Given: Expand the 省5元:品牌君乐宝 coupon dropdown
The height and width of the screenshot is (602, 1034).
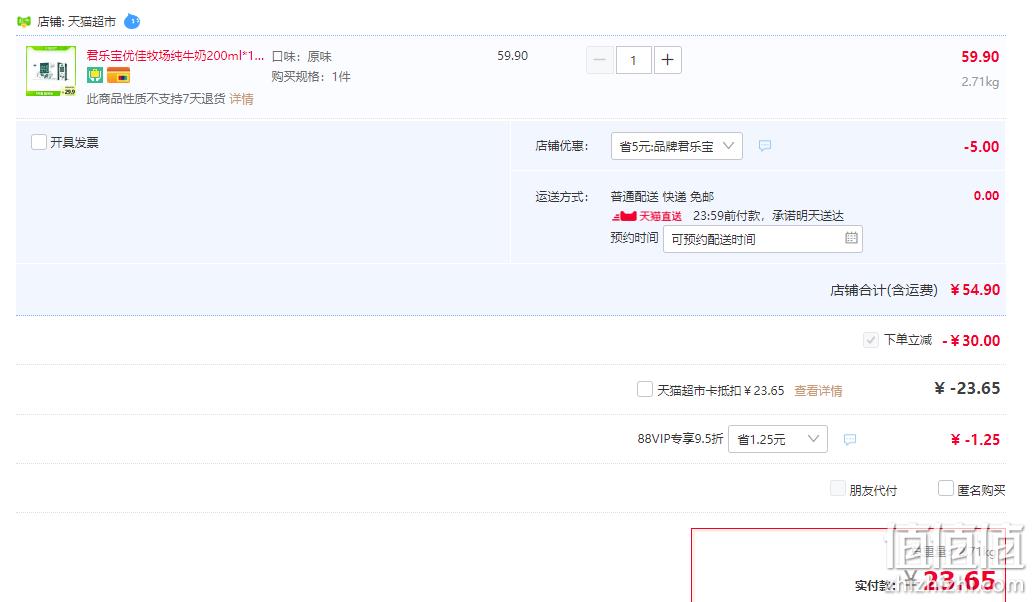Looking at the screenshot, I should (677, 146).
